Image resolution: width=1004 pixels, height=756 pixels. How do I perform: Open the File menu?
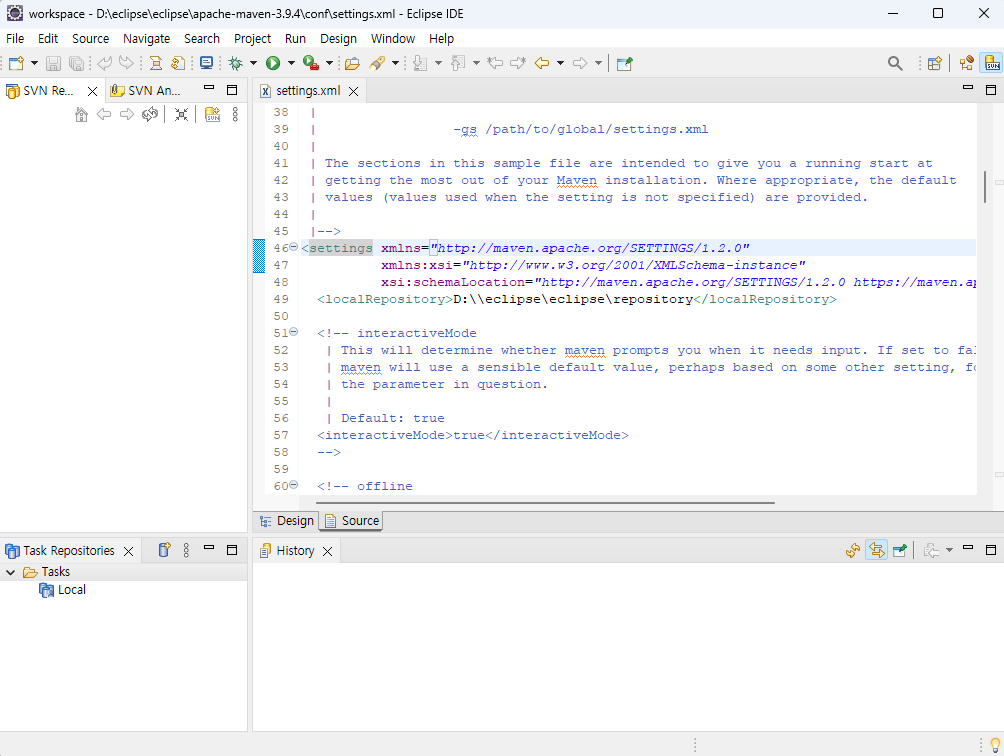click(x=15, y=38)
